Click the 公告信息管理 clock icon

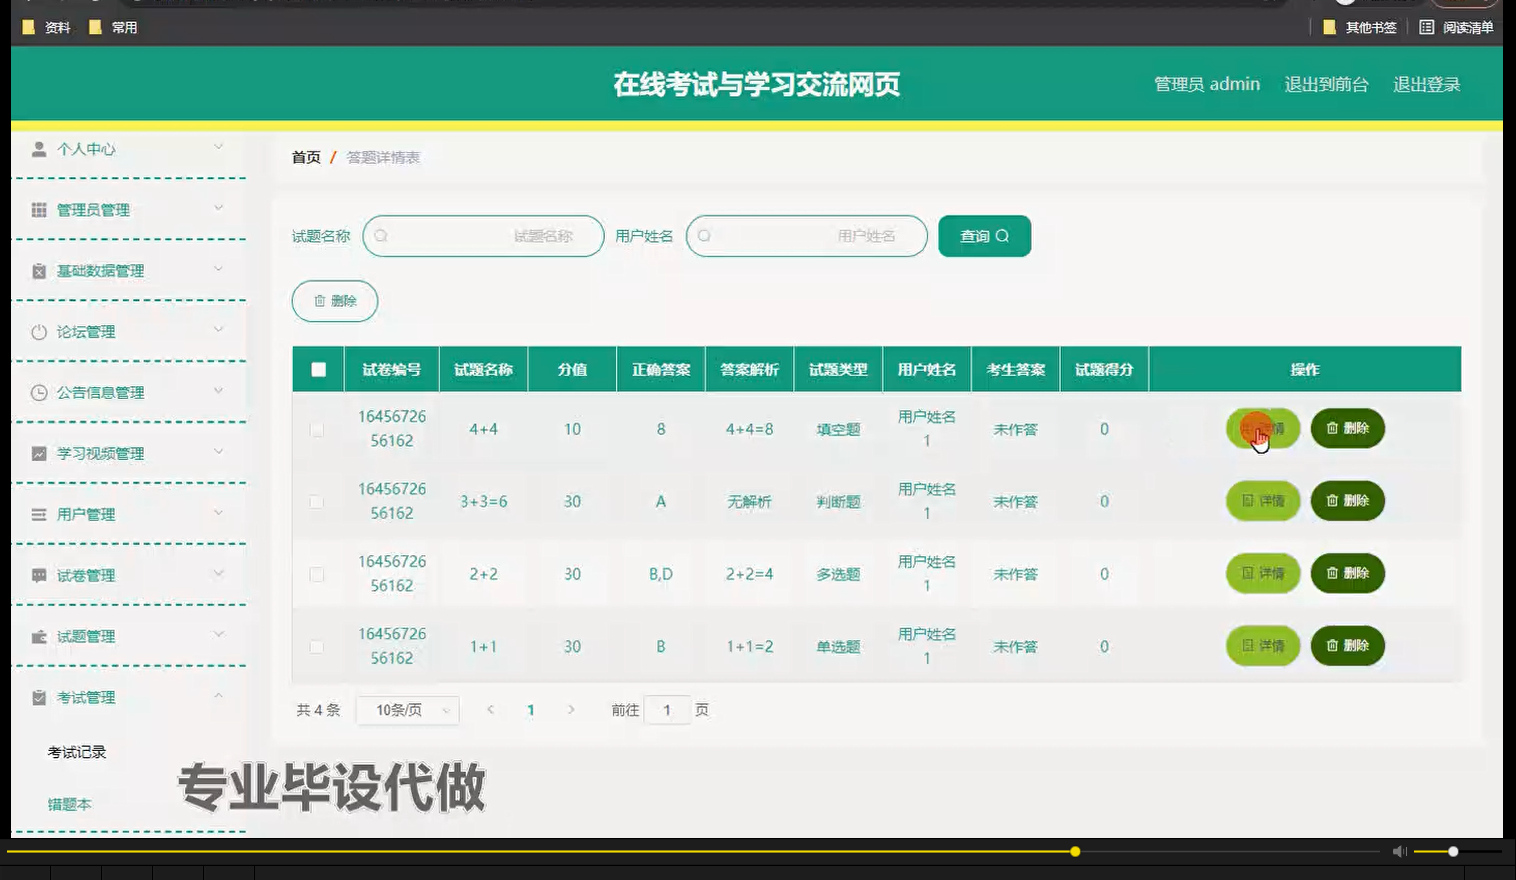point(38,392)
